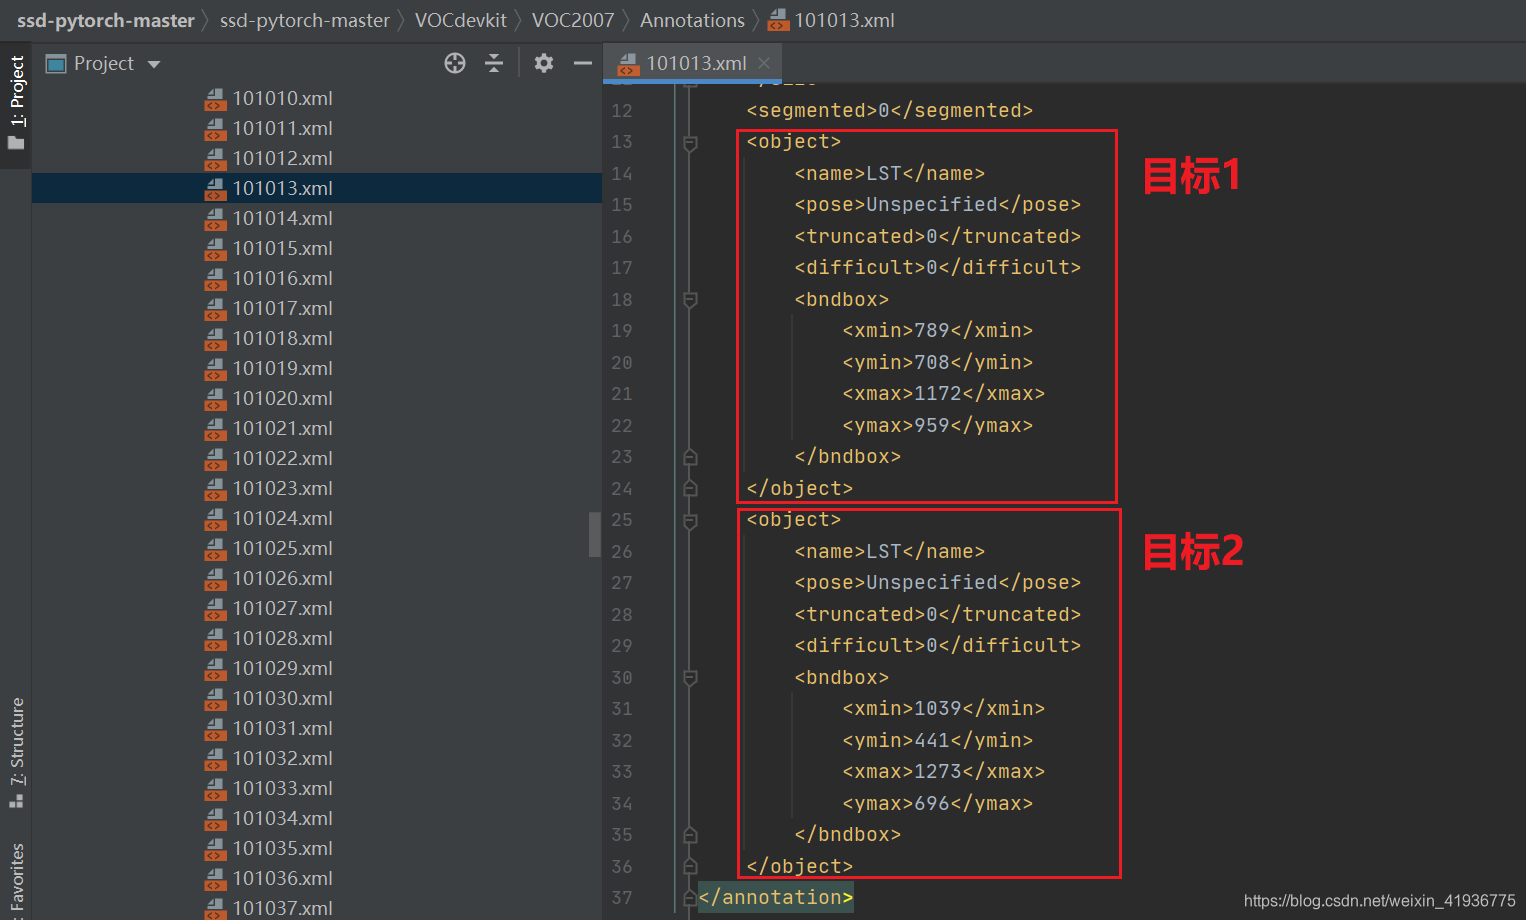Select file 101011.xml in tree
The width and height of the screenshot is (1526, 920).
coord(282,128)
